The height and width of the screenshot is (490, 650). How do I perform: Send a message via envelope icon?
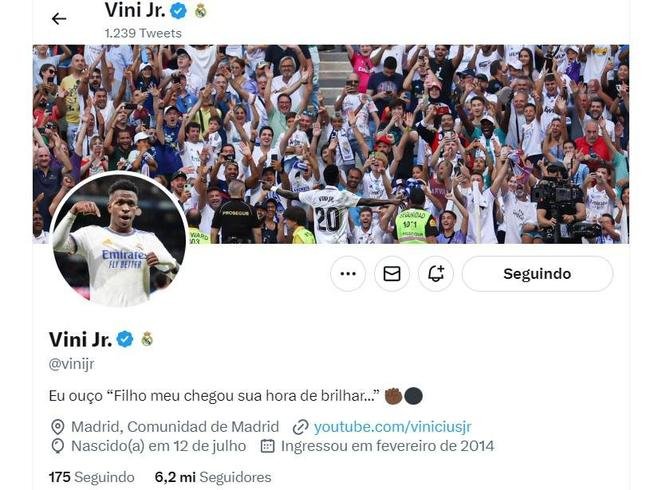(392, 274)
